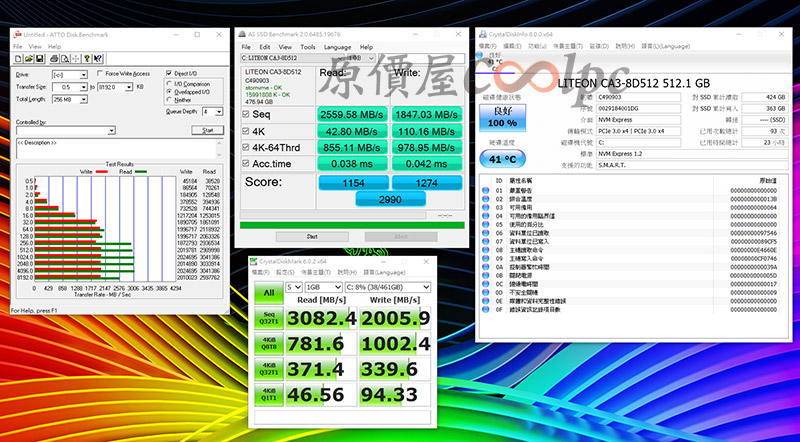Click the status dot for SMART attribute 01
800x442 pixels.
coord(485,190)
